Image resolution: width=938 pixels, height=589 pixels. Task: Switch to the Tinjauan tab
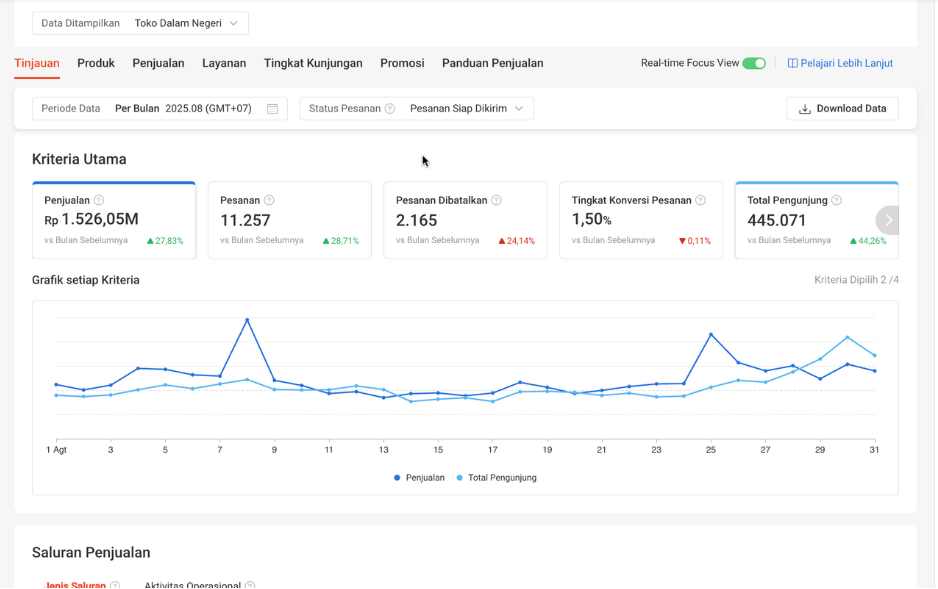click(37, 63)
